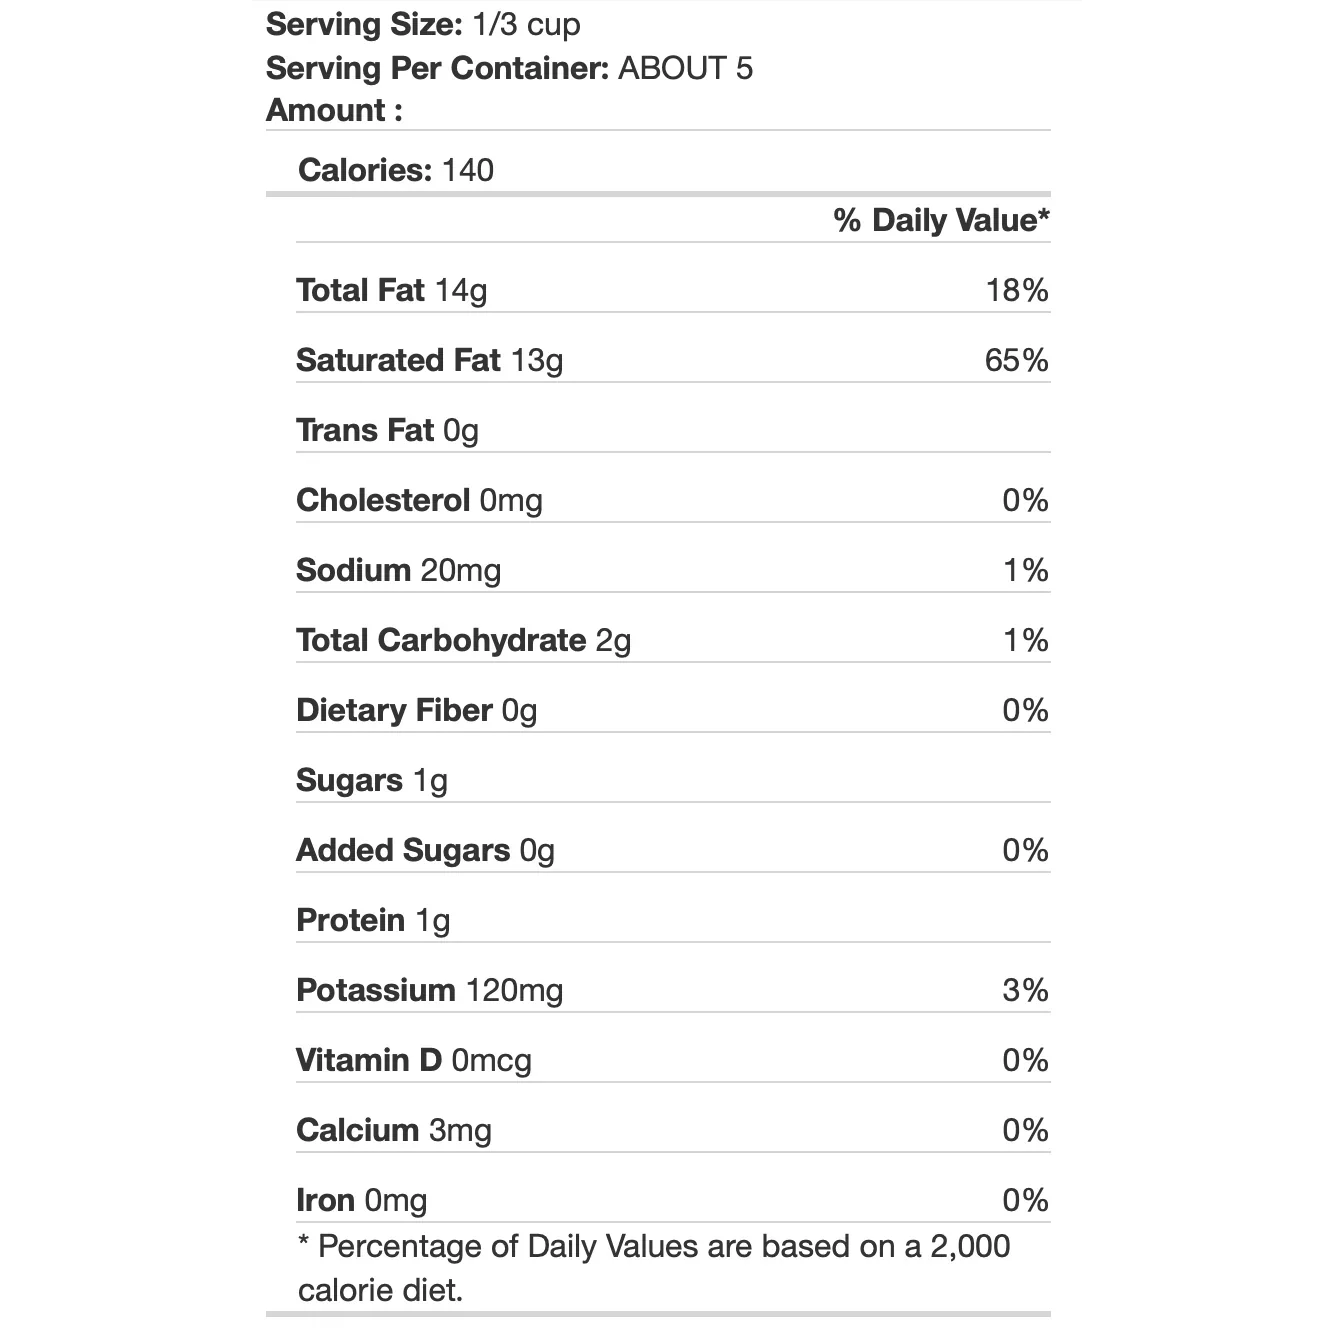Select the Vitamin D 0mcg row
Image resolution: width=1334 pixels, height=1334 pixels.
tap(673, 1060)
